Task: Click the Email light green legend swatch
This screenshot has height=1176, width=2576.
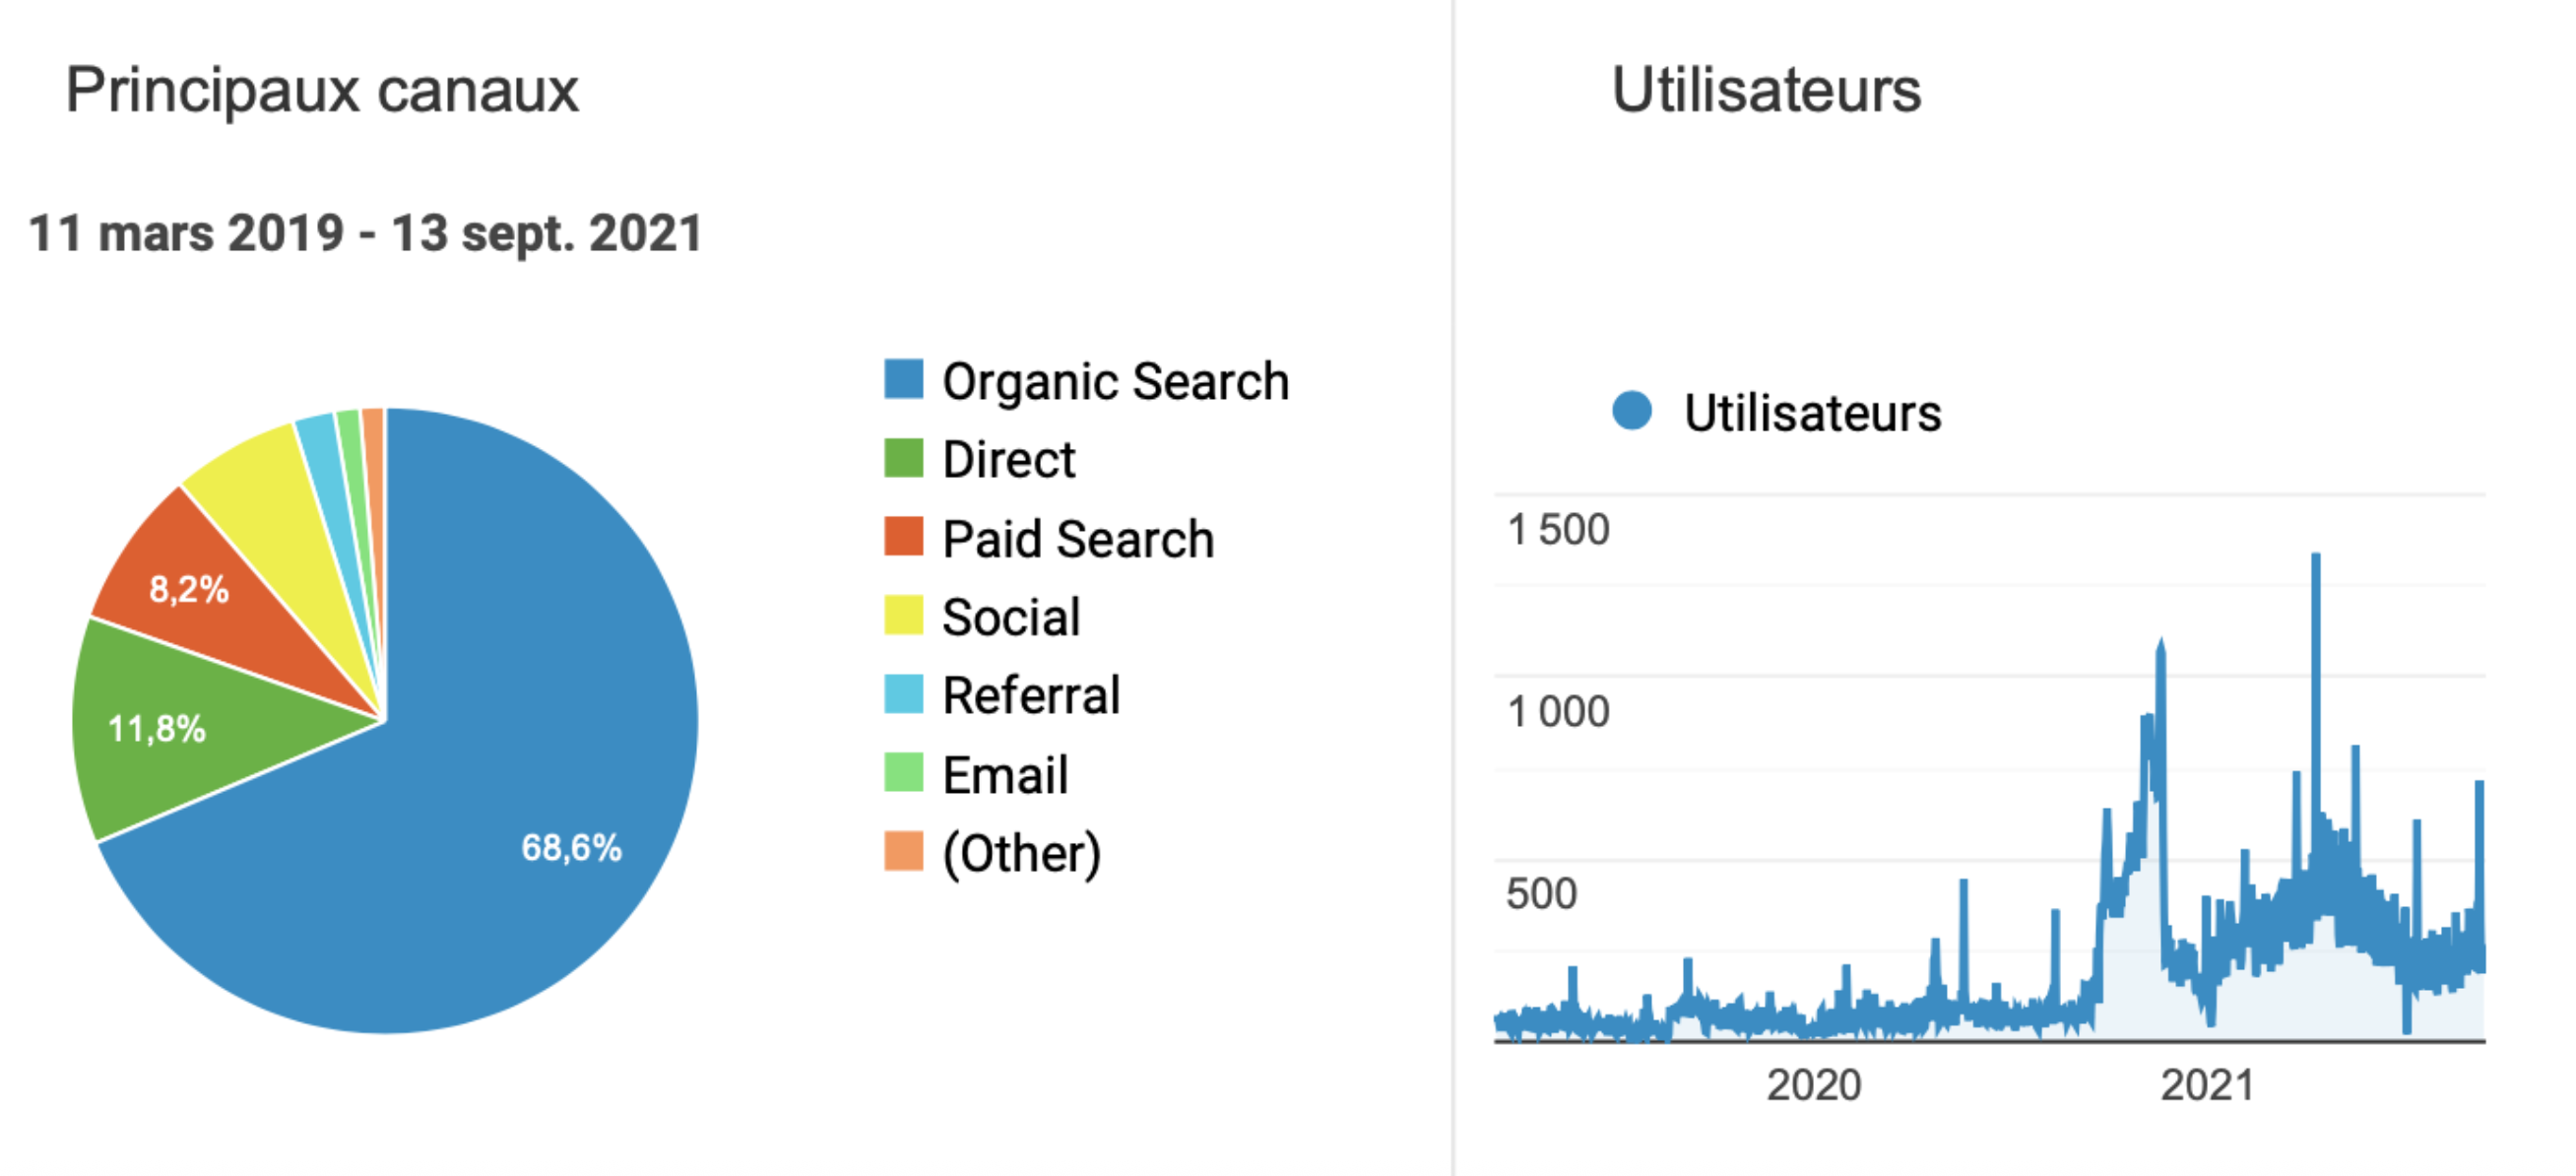Action: click(x=903, y=773)
